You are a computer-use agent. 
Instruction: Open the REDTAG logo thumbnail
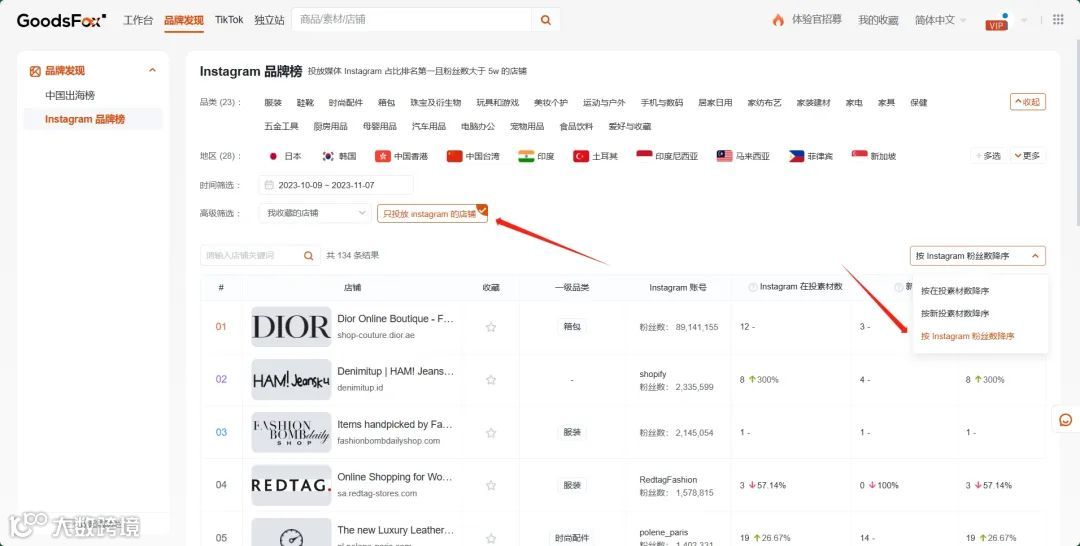coord(291,485)
